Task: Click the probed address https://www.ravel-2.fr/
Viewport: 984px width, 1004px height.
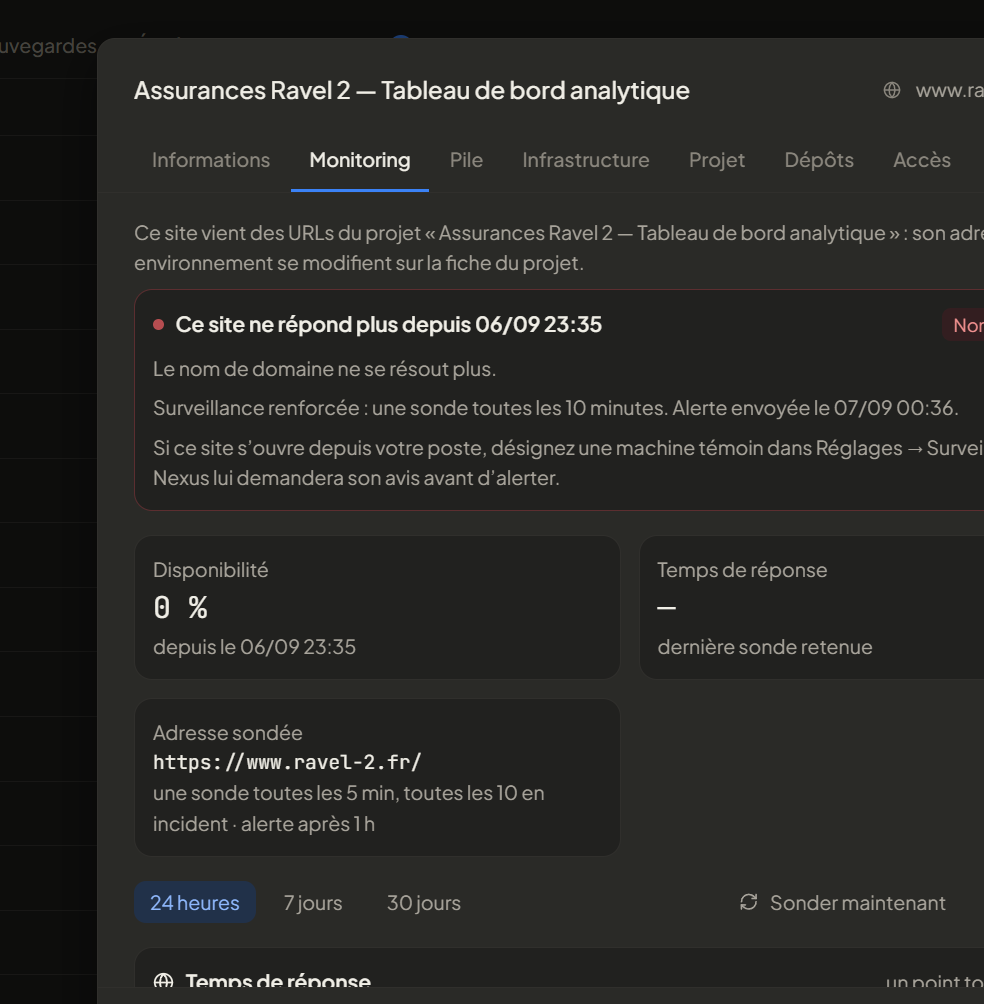Action: click(x=287, y=762)
